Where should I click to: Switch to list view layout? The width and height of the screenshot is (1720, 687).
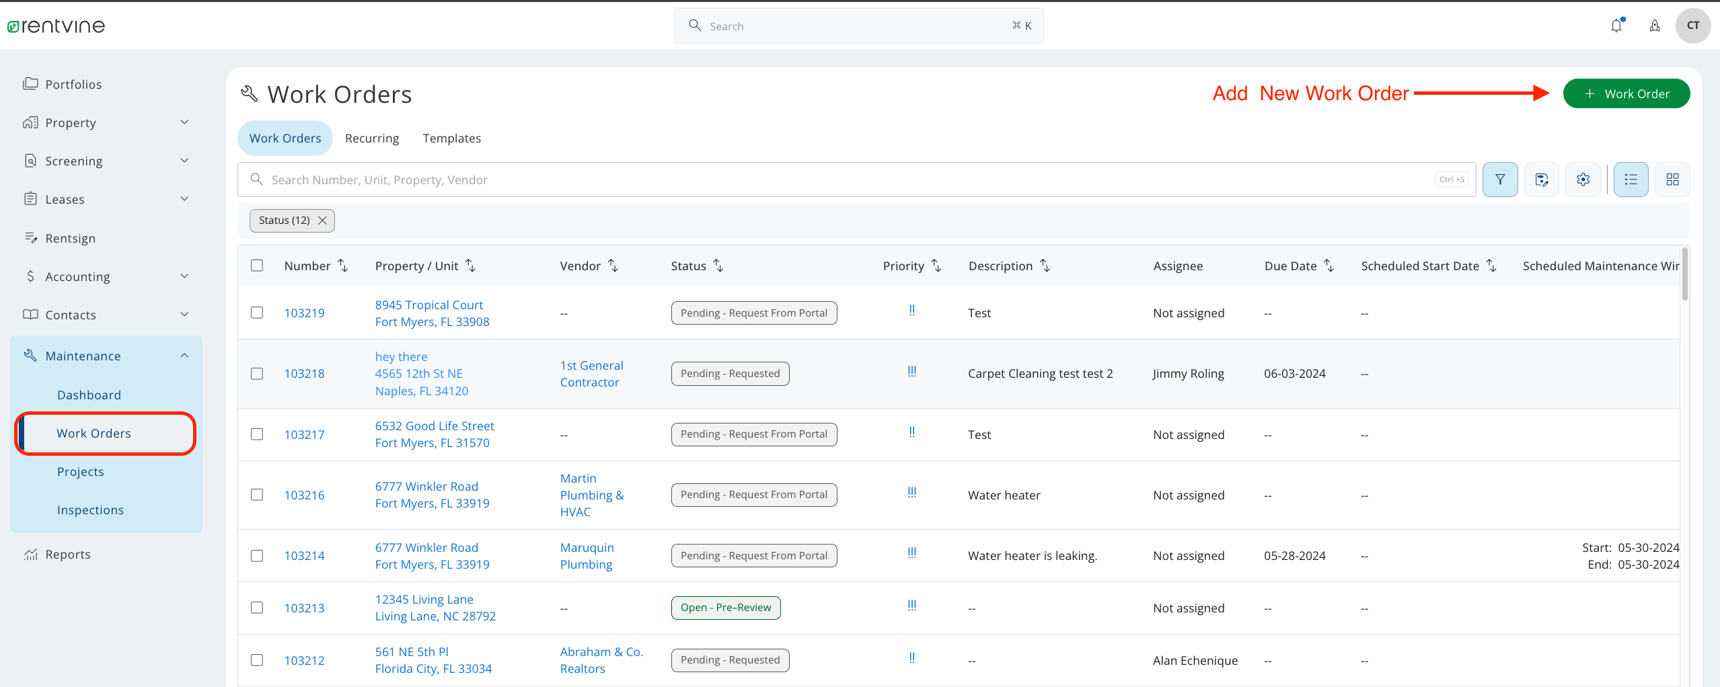click(1630, 180)
